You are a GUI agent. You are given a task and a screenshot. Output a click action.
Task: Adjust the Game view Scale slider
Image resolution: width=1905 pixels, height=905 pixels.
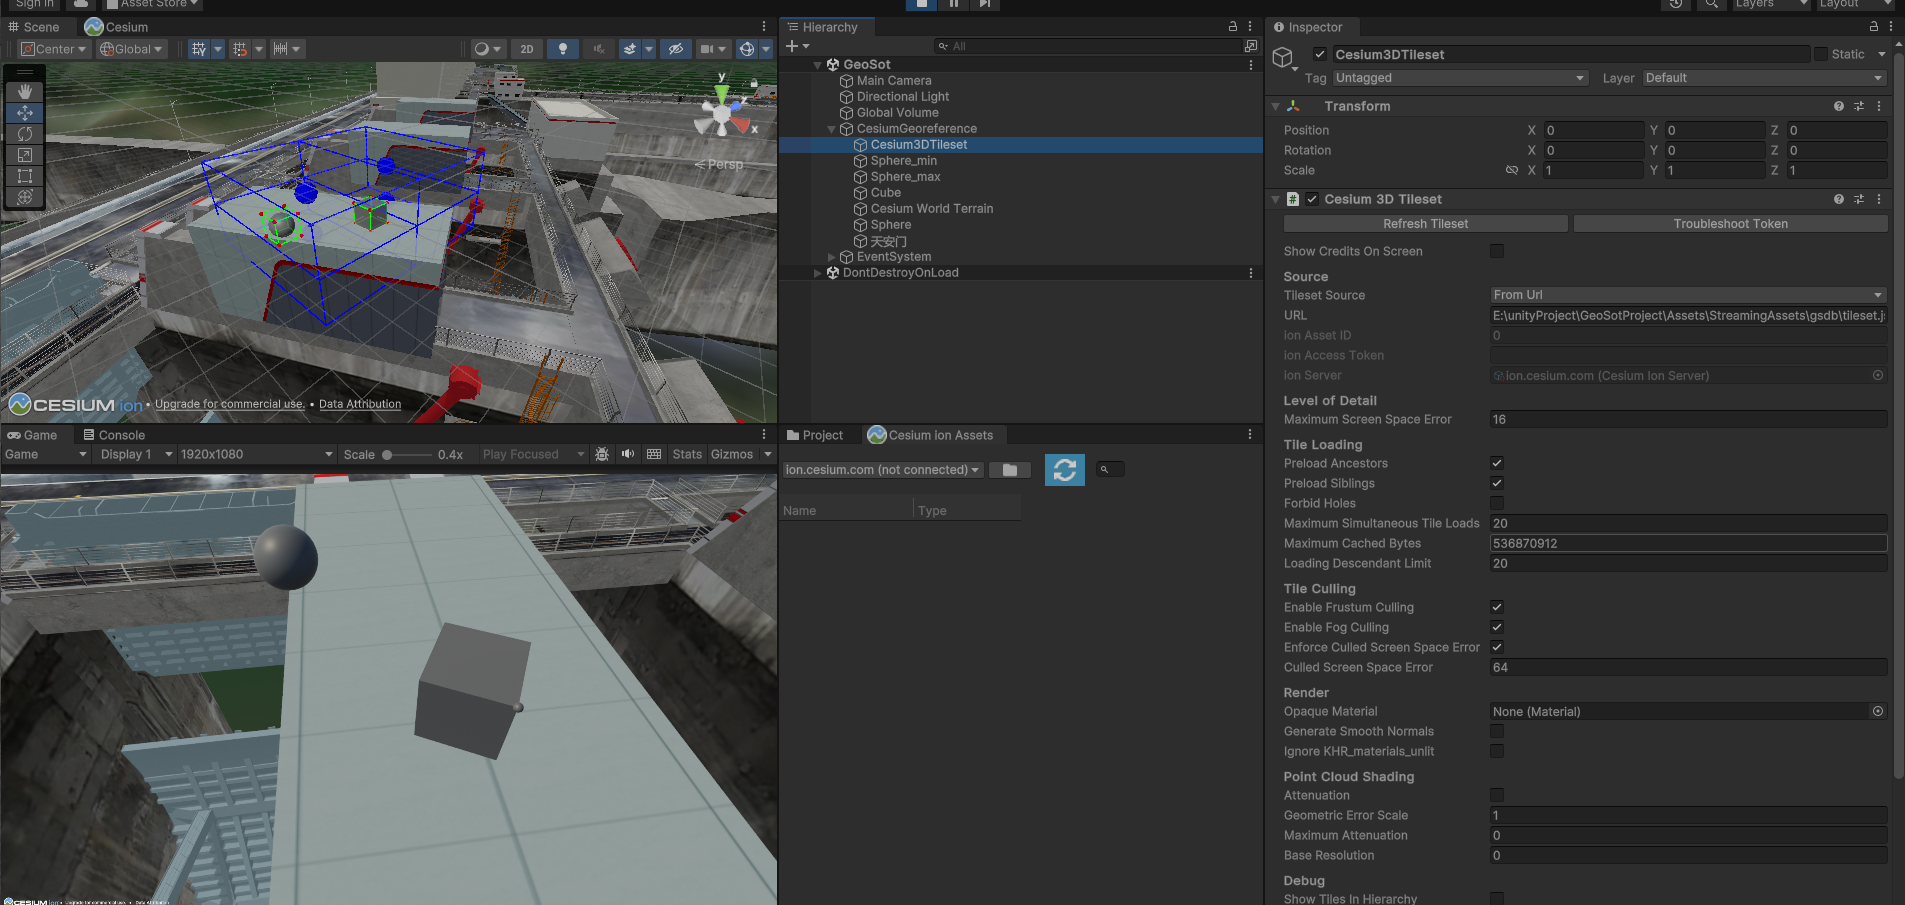[406, 454]
